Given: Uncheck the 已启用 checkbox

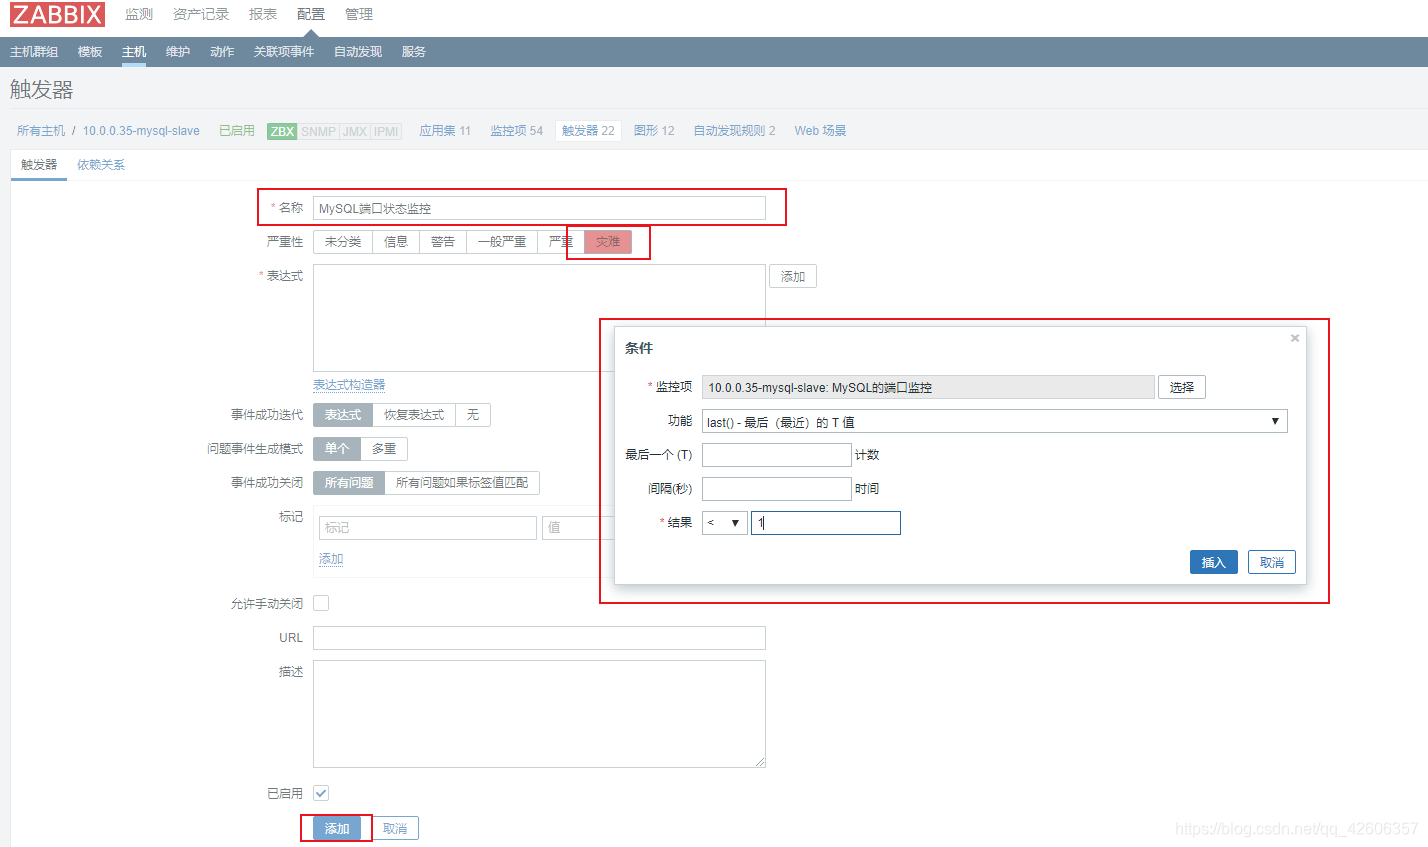Looking at the screenshot, I should 321,793.
